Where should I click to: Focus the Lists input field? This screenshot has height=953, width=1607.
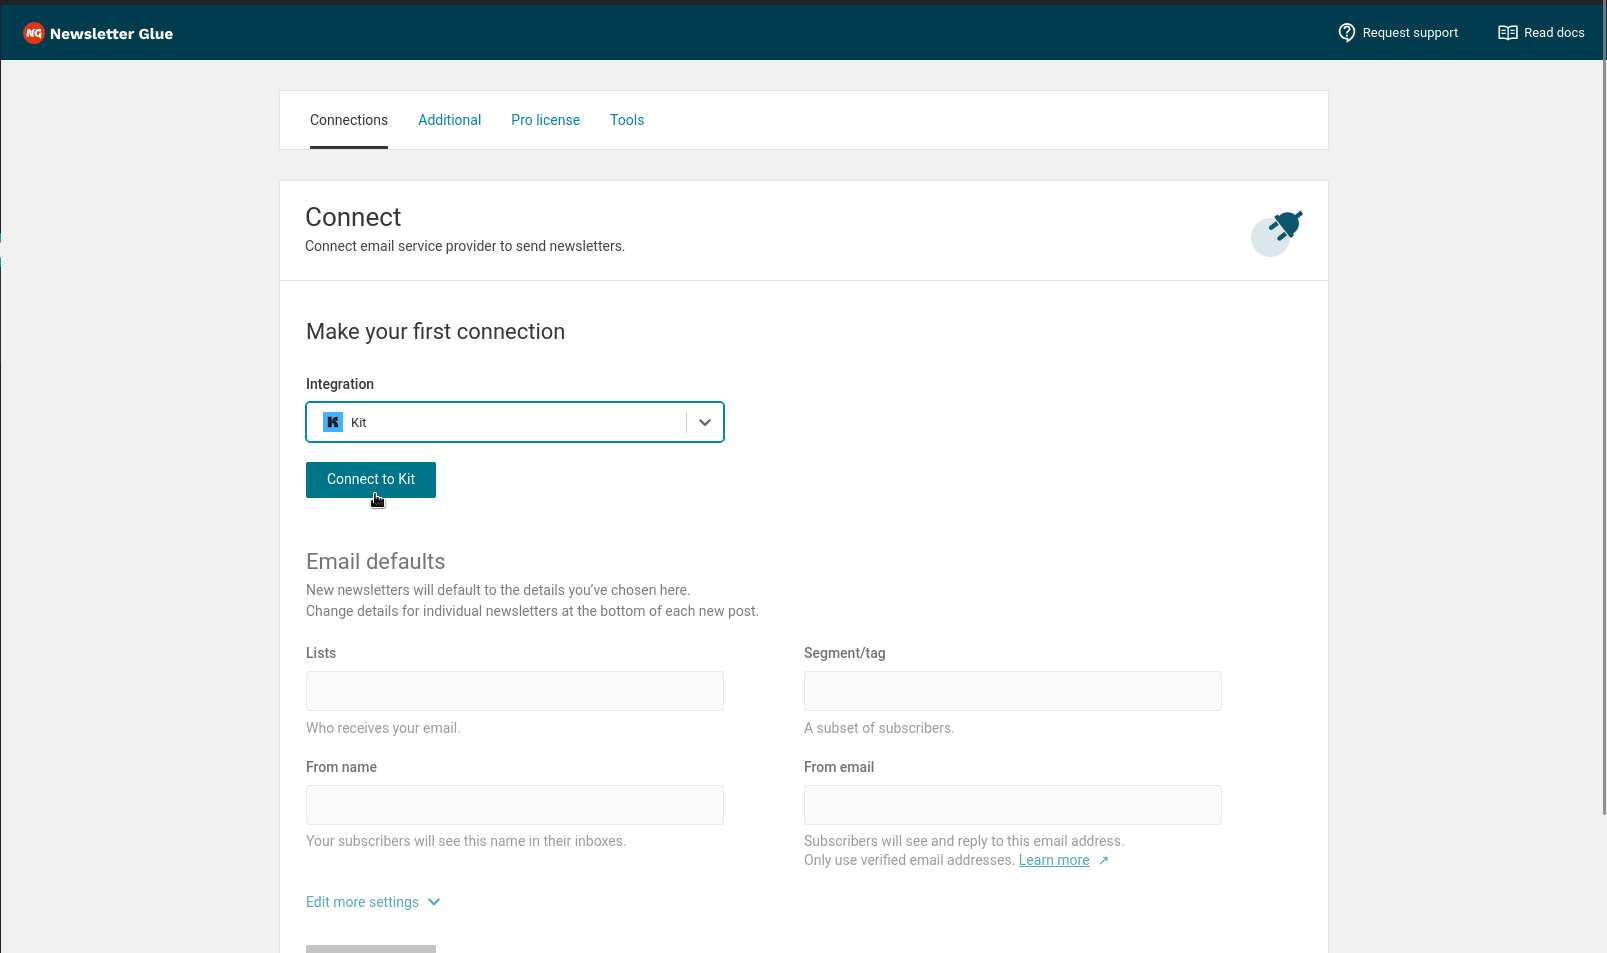[x=514, y=691]
